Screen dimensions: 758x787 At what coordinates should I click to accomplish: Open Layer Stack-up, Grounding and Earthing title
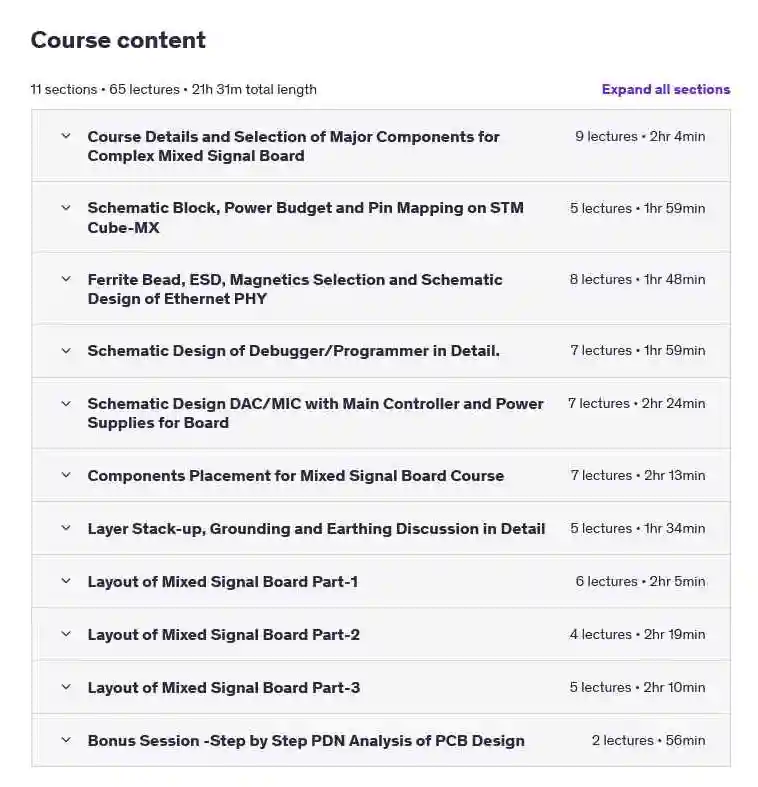pos(316,529)
